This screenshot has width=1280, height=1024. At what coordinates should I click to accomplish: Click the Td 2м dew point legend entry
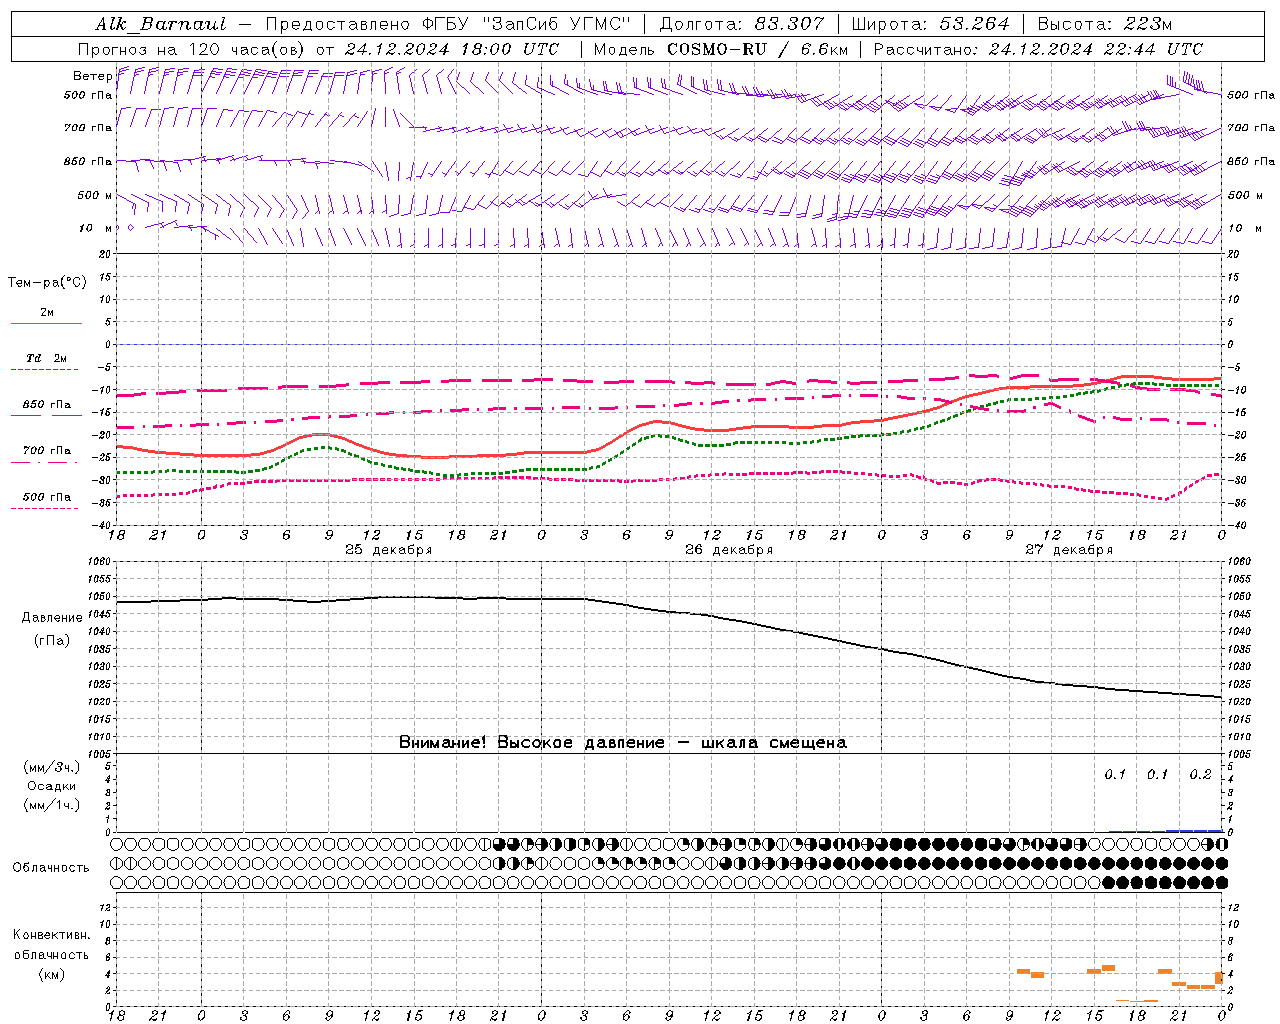[47, 358]
